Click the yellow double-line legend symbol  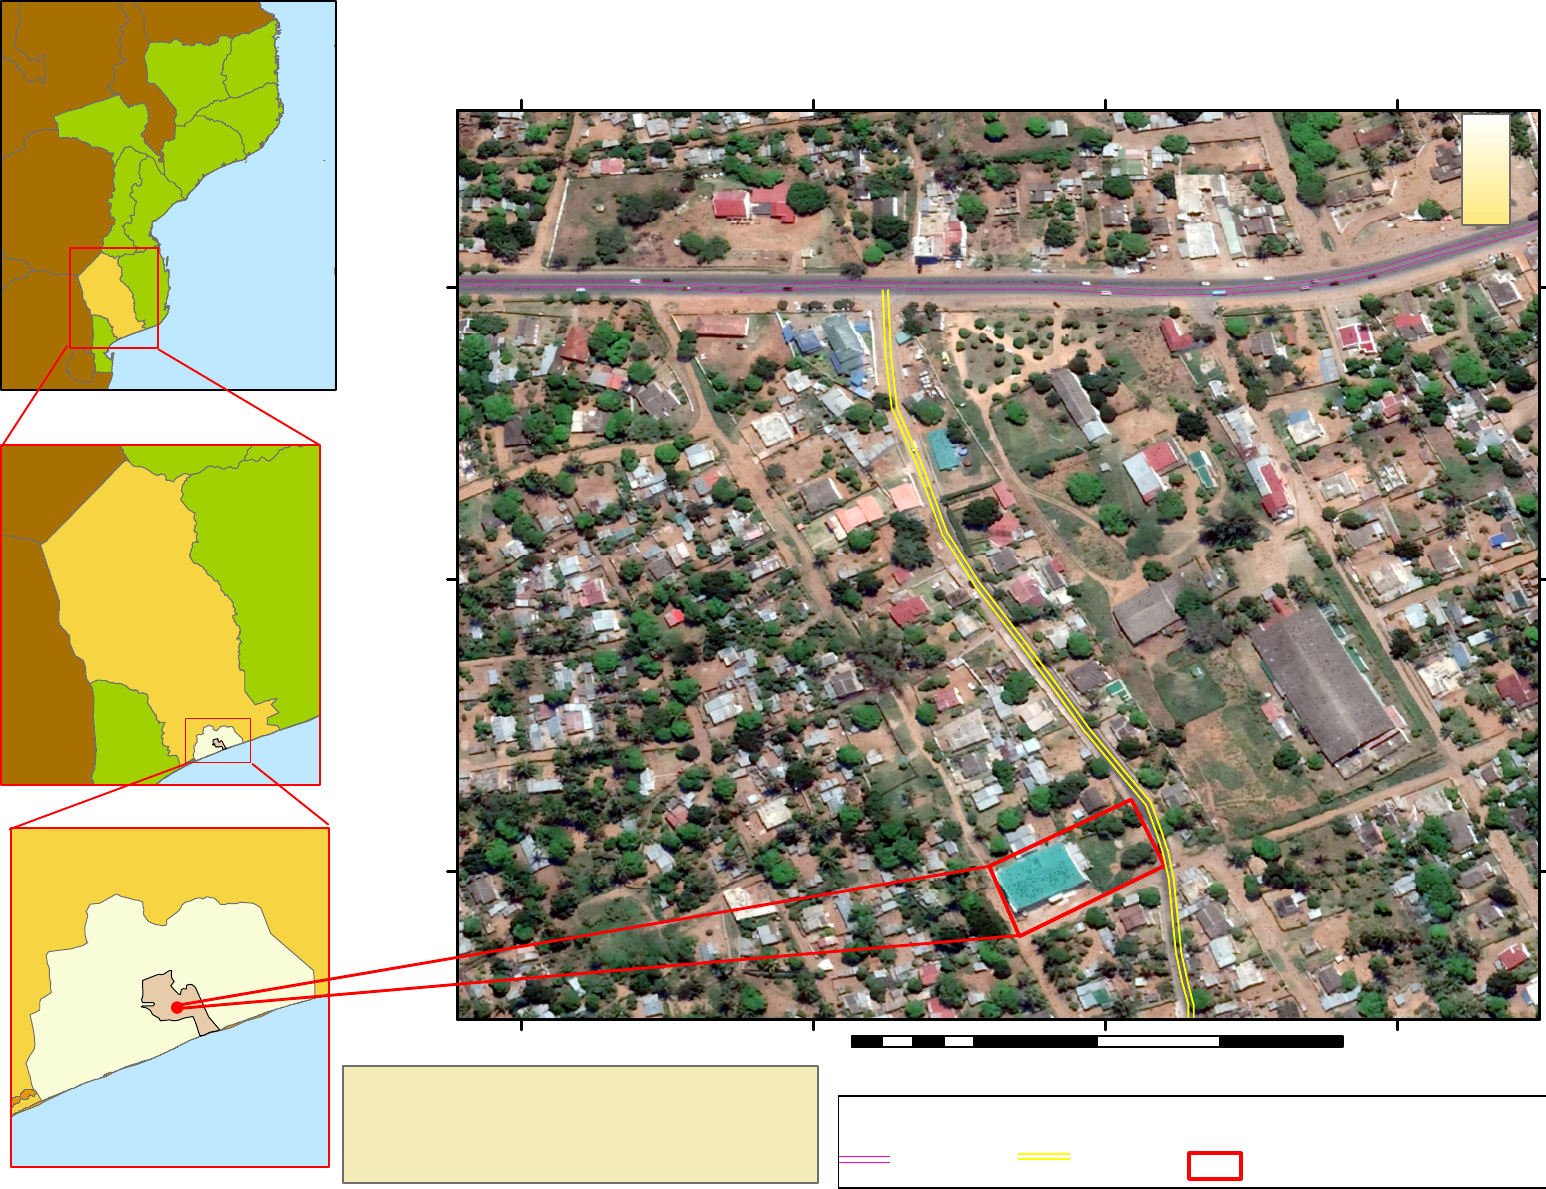pos(1043,1157)
